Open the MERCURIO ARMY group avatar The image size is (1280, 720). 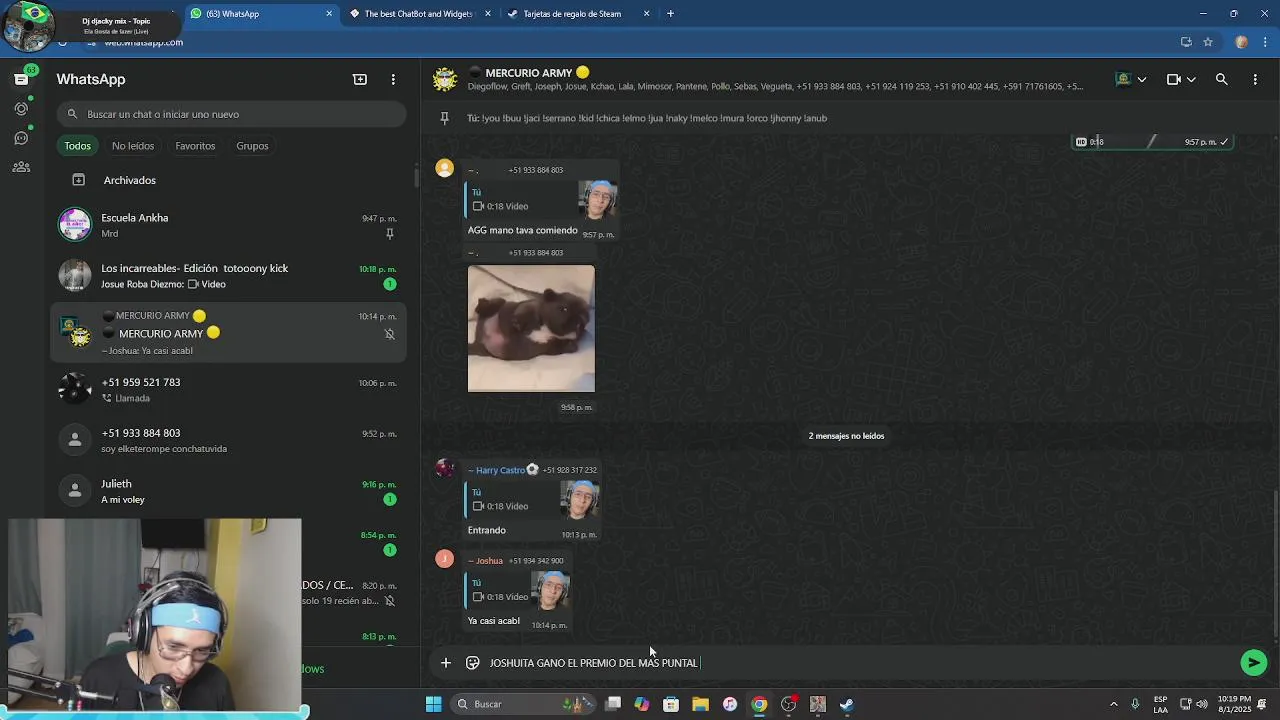tap(445, 79)
